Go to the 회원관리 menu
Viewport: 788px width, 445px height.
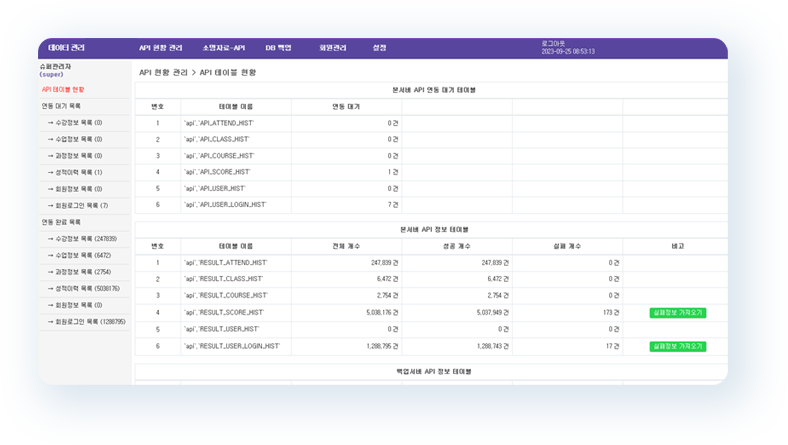pyautogui.click(x=332, y=48)
